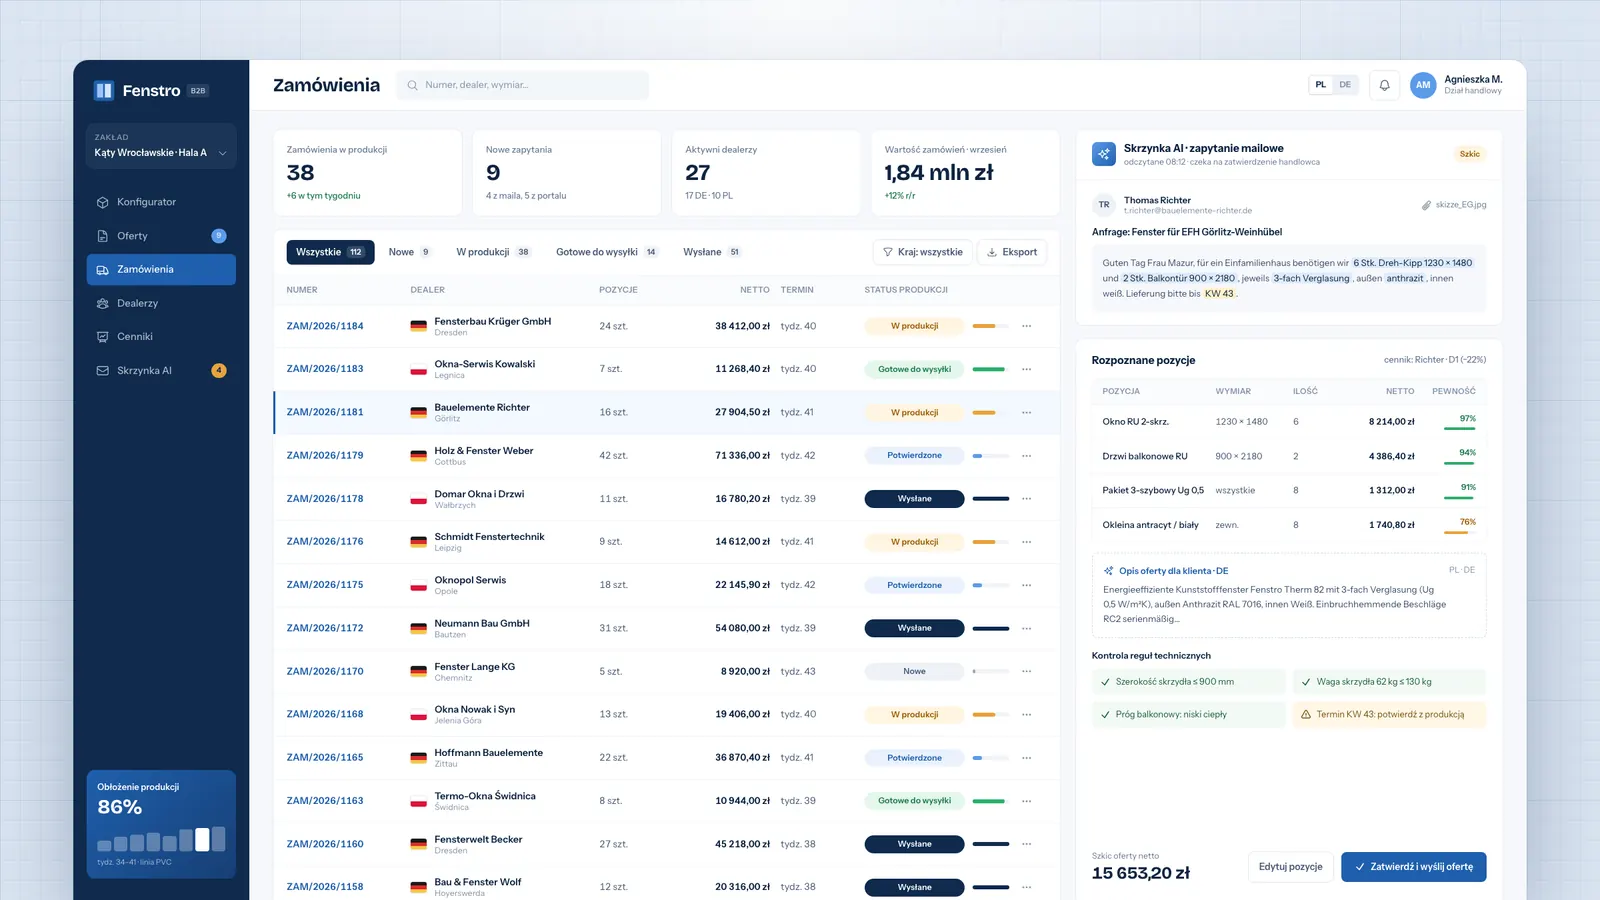
Task: Click the Termin KW 43 warning rule
Action: [x=1389, y=714]
